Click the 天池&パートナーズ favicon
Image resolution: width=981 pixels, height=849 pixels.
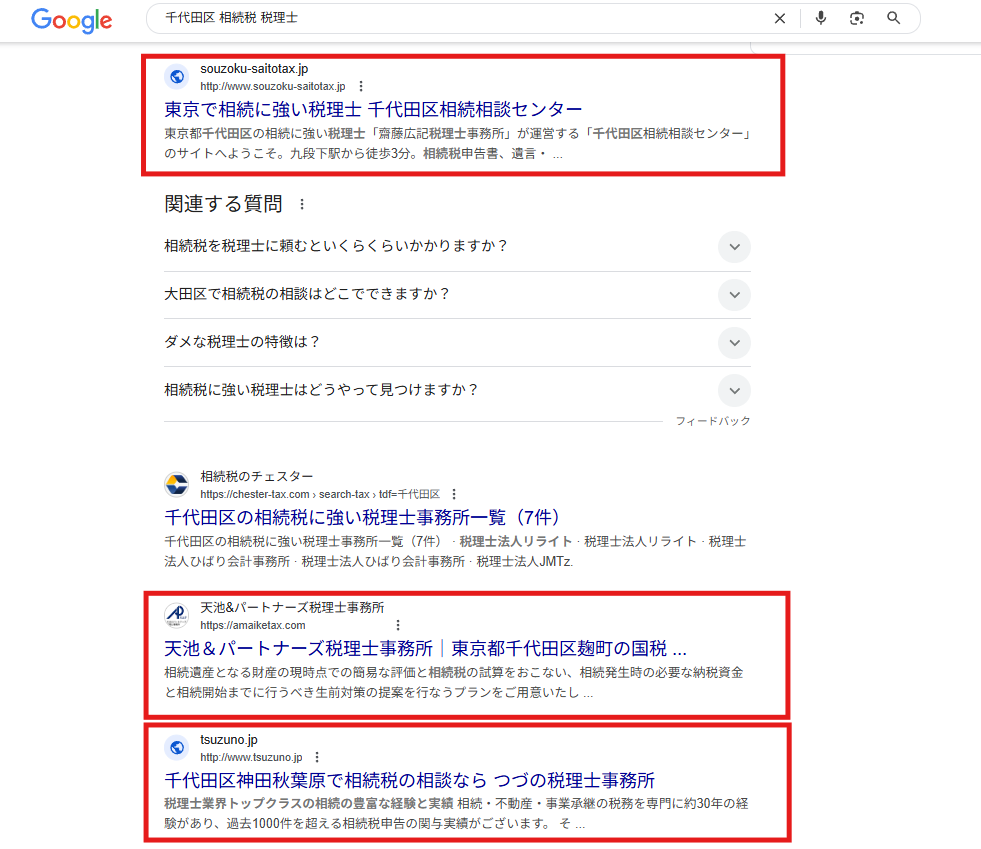[176, 615]
